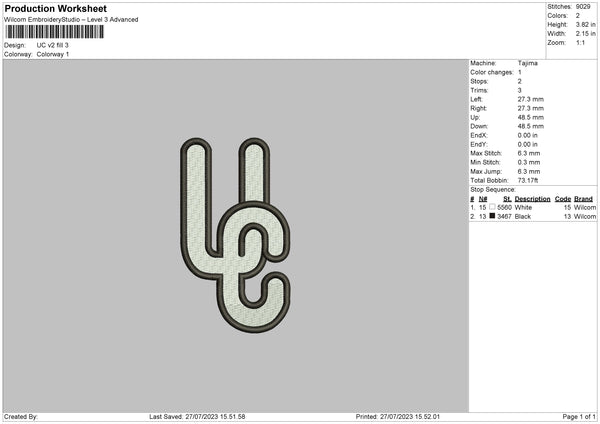600x424 pixels.
Task: Click the 'Code' column header
Action: pyautogui.click(x=563, y=199)
